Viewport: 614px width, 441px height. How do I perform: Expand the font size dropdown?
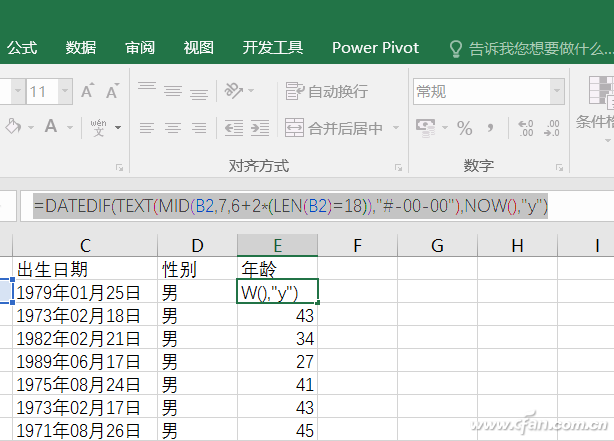pos(64,92)
